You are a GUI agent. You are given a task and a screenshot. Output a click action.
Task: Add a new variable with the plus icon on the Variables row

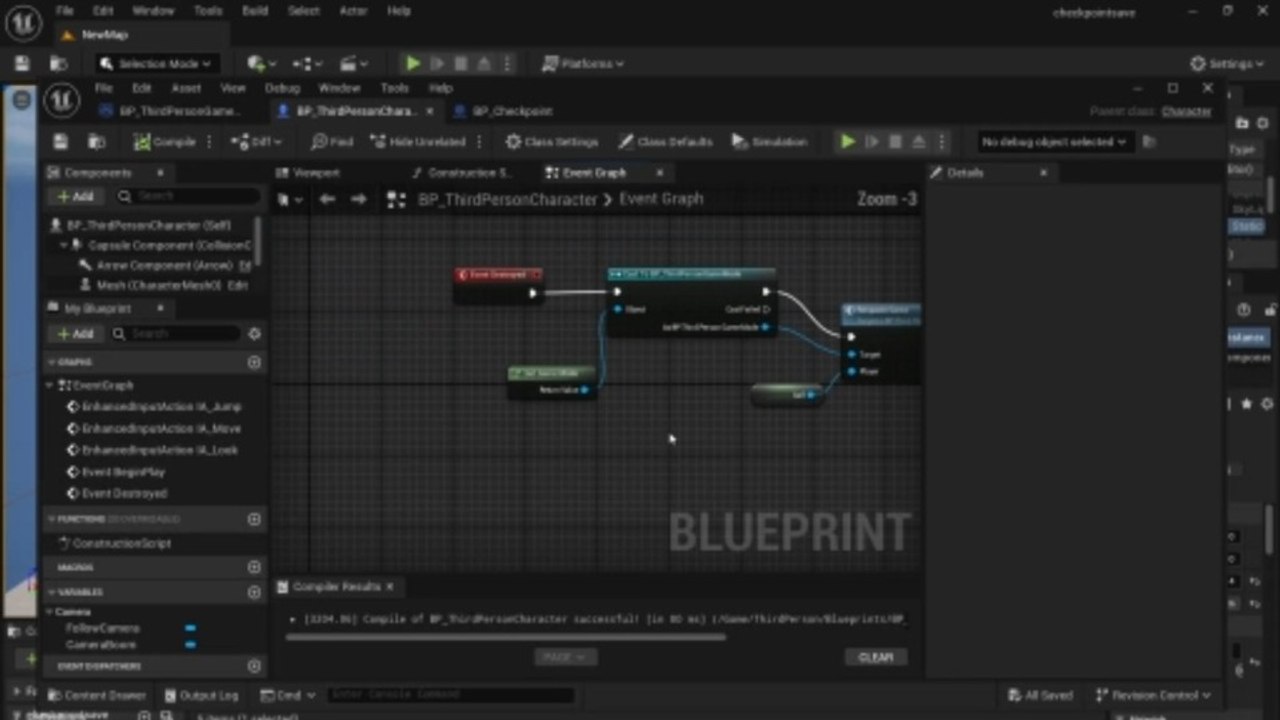254,592
